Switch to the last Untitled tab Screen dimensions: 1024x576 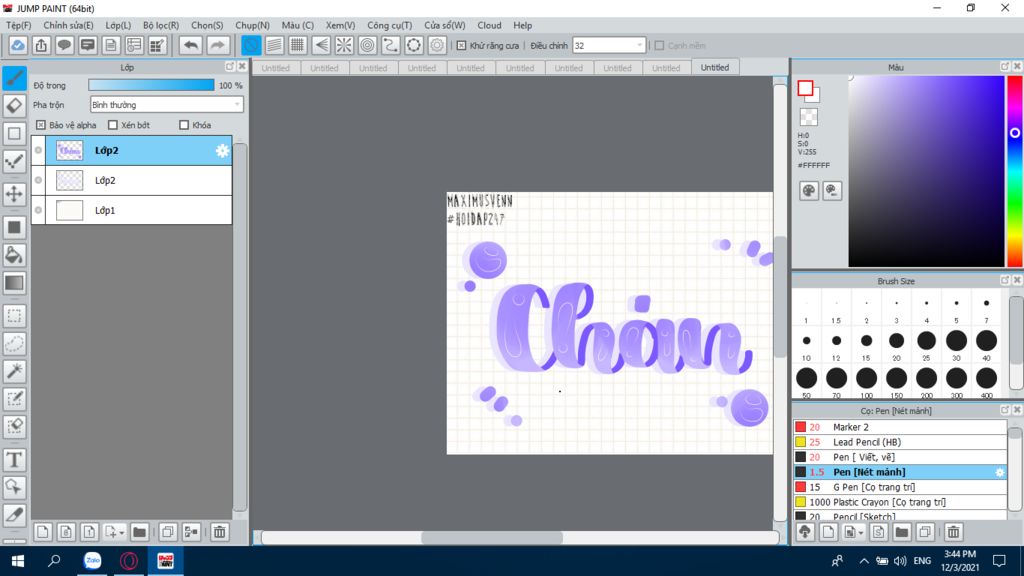point(714,67)
